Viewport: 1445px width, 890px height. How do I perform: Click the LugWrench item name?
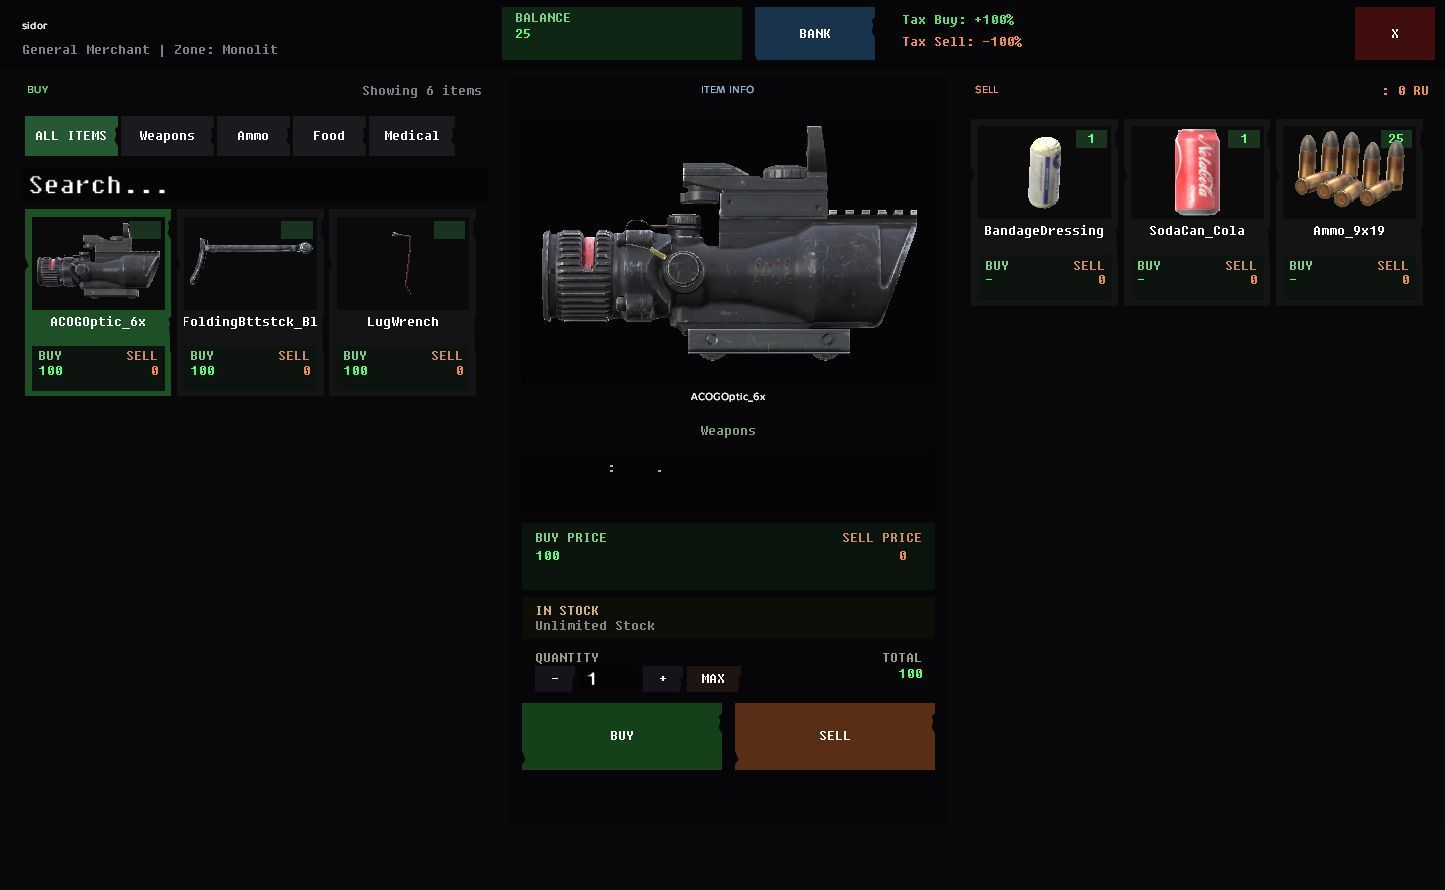(403, 322)
